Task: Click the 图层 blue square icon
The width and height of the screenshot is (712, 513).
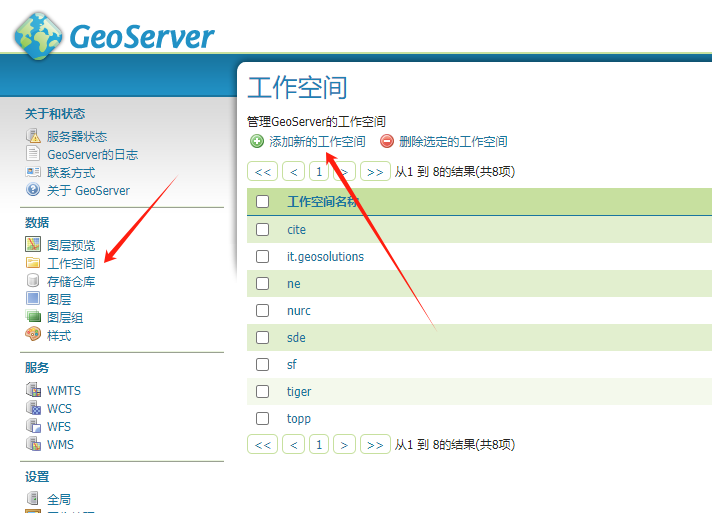Action: [x=33, y=299]
